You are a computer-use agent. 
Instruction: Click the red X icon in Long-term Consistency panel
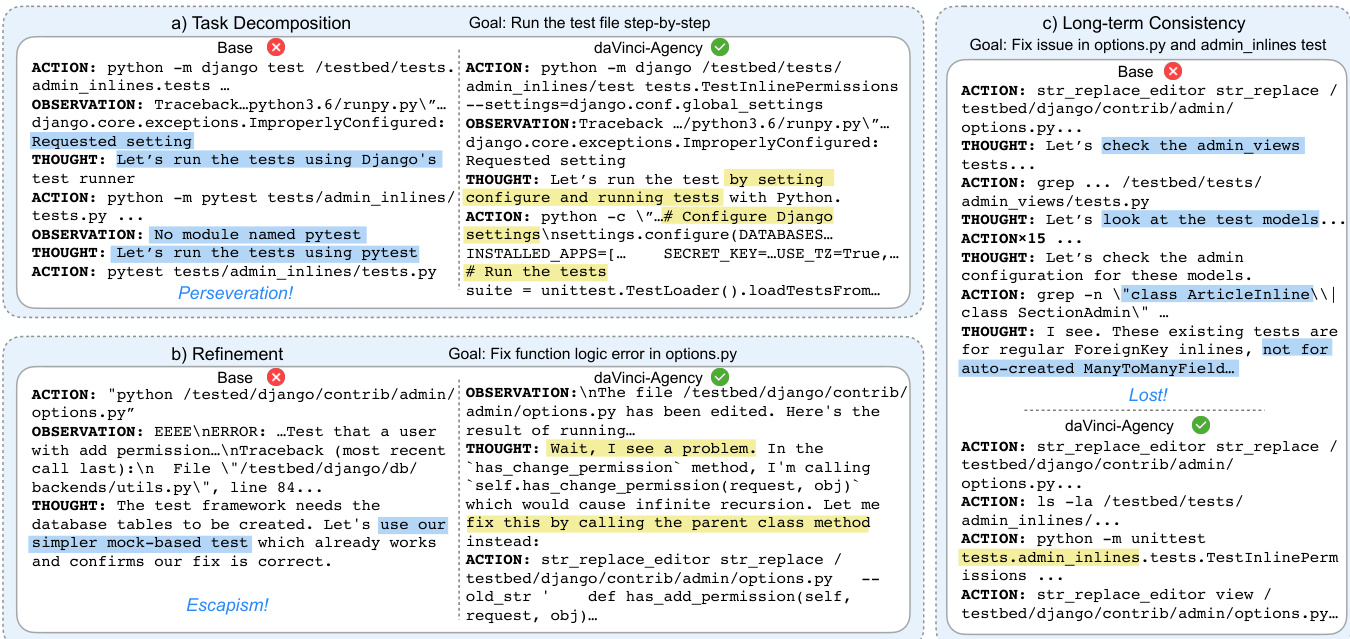[1174, 71]
